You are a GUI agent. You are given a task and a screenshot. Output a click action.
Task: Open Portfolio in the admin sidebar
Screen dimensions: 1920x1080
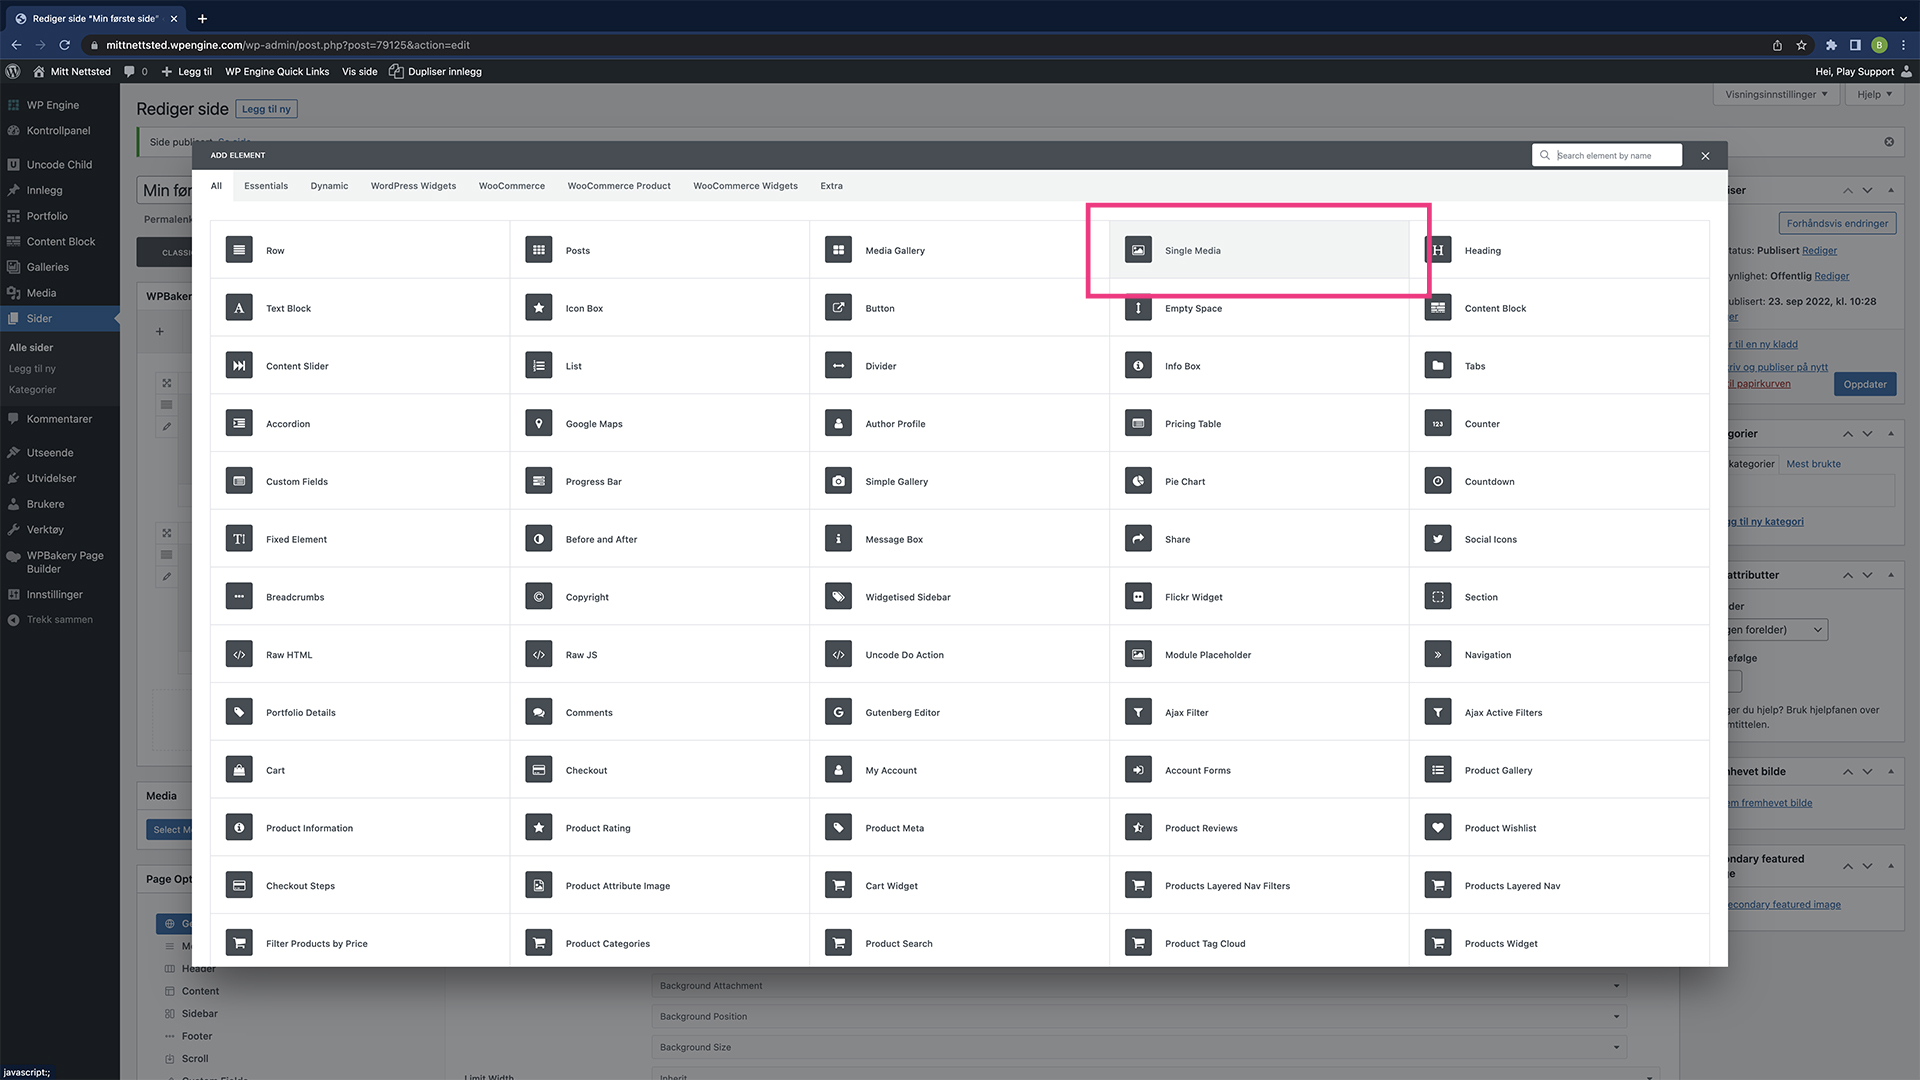[47, 216]
